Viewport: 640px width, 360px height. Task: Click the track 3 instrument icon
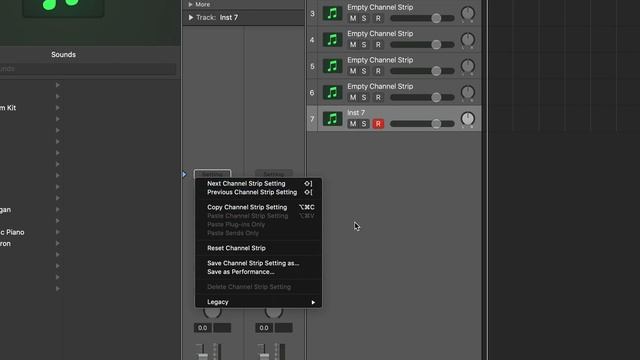point(332,13)
